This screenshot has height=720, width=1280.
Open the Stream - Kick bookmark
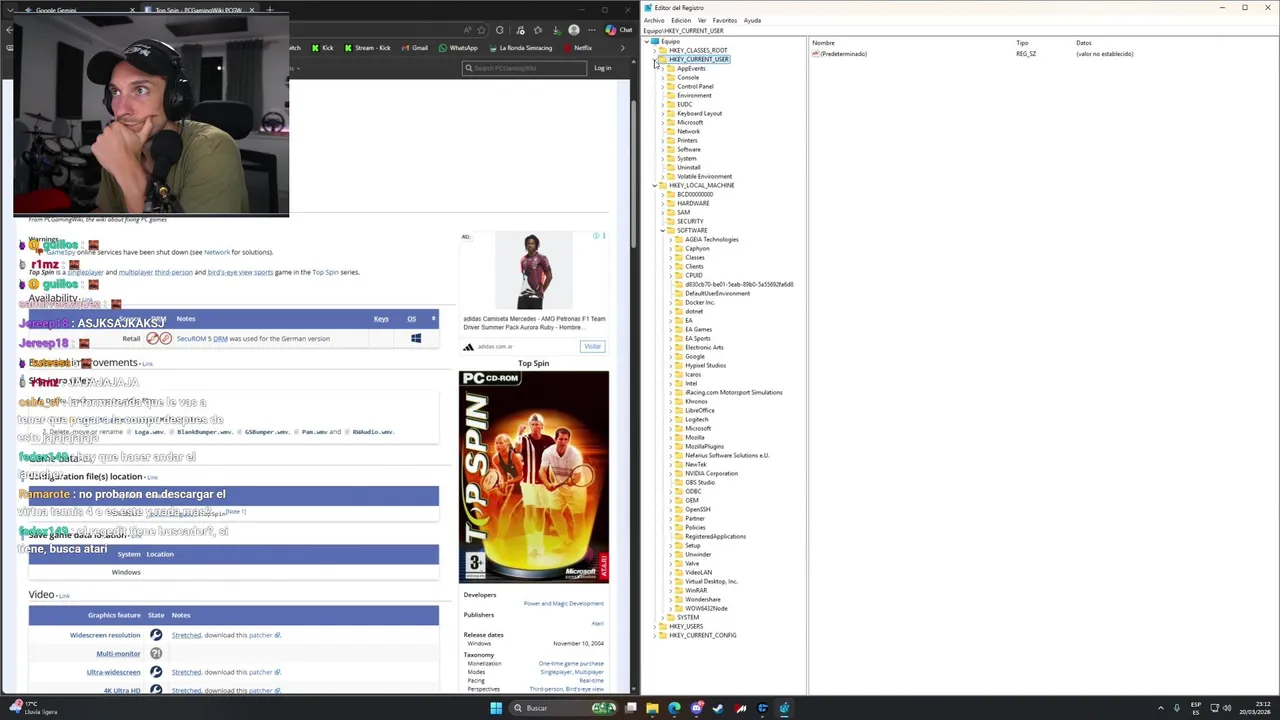click(x=366, y=48)
